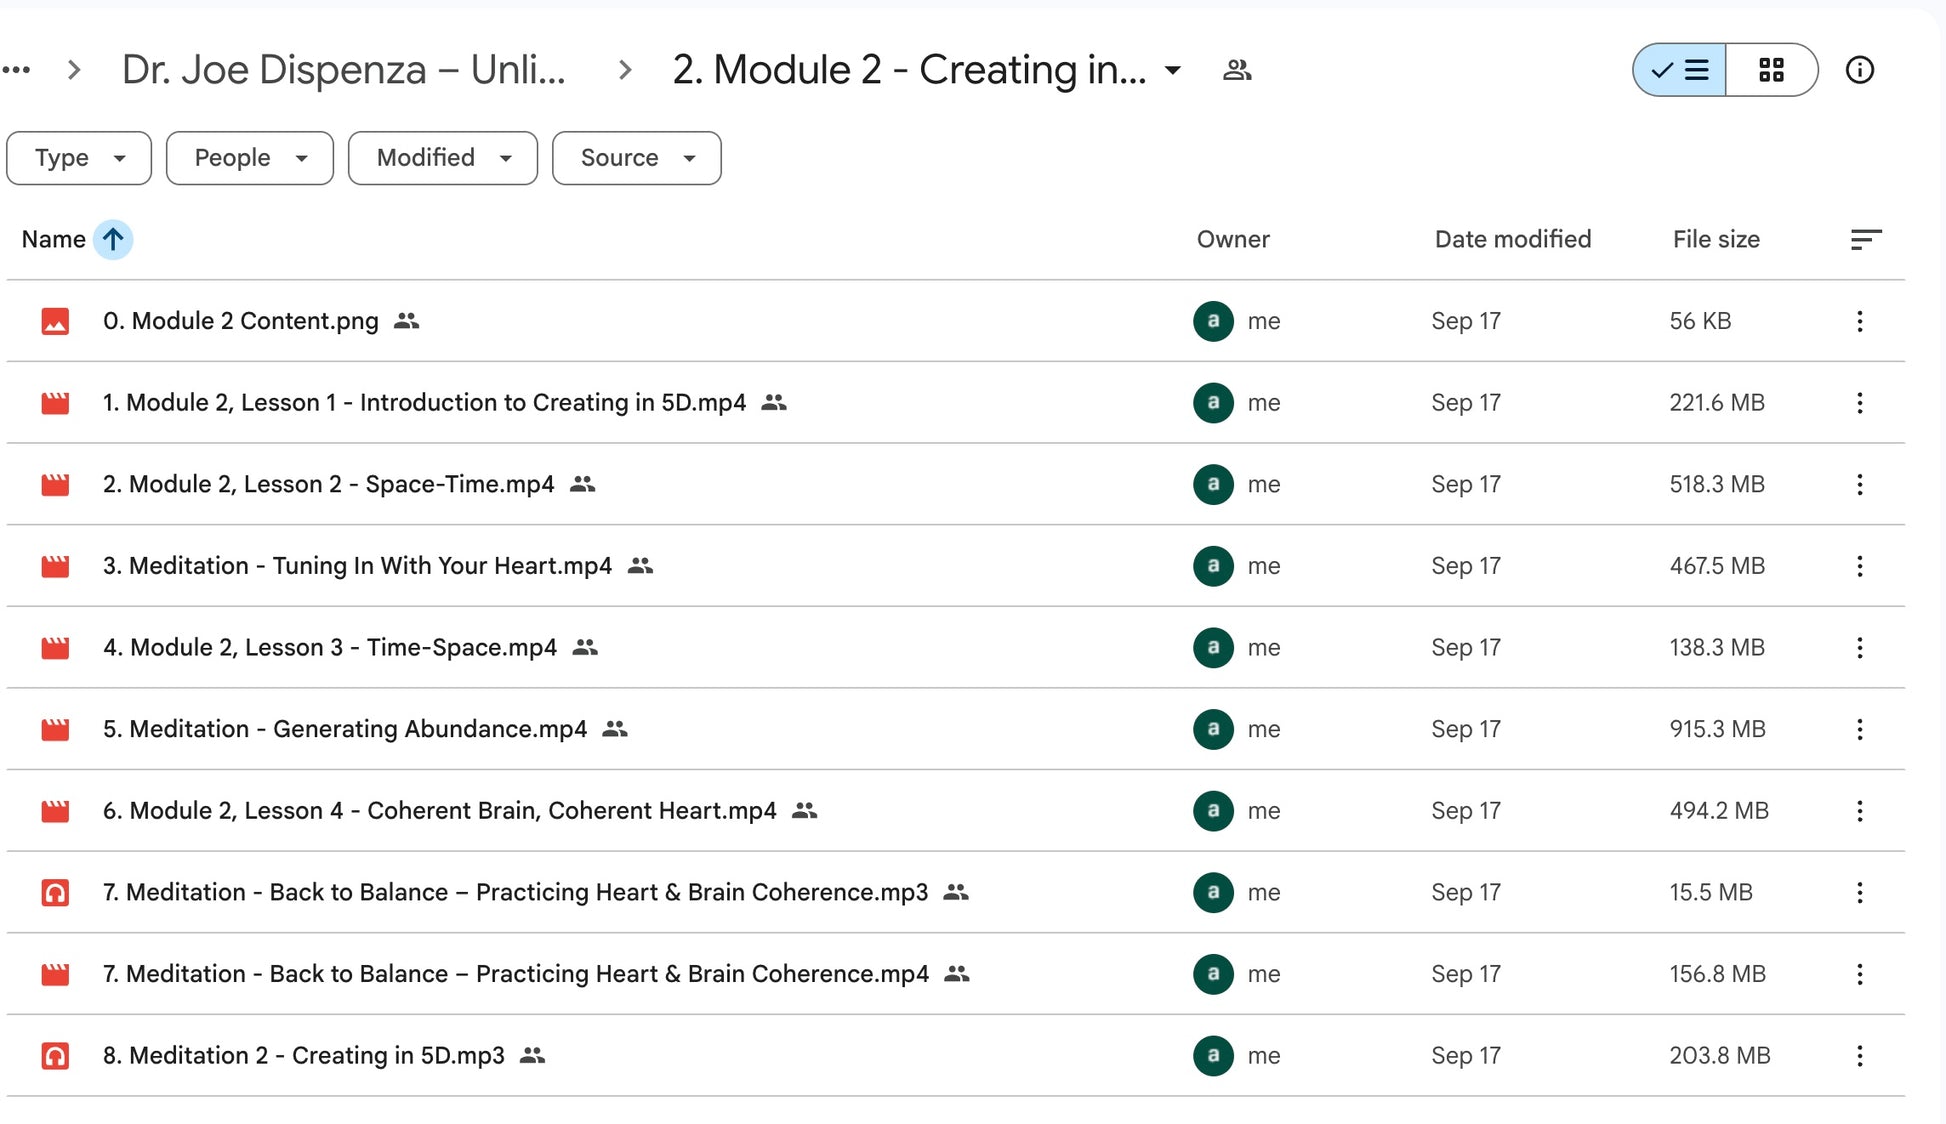Expand the Type filter dropdown

tap(79, 158)
